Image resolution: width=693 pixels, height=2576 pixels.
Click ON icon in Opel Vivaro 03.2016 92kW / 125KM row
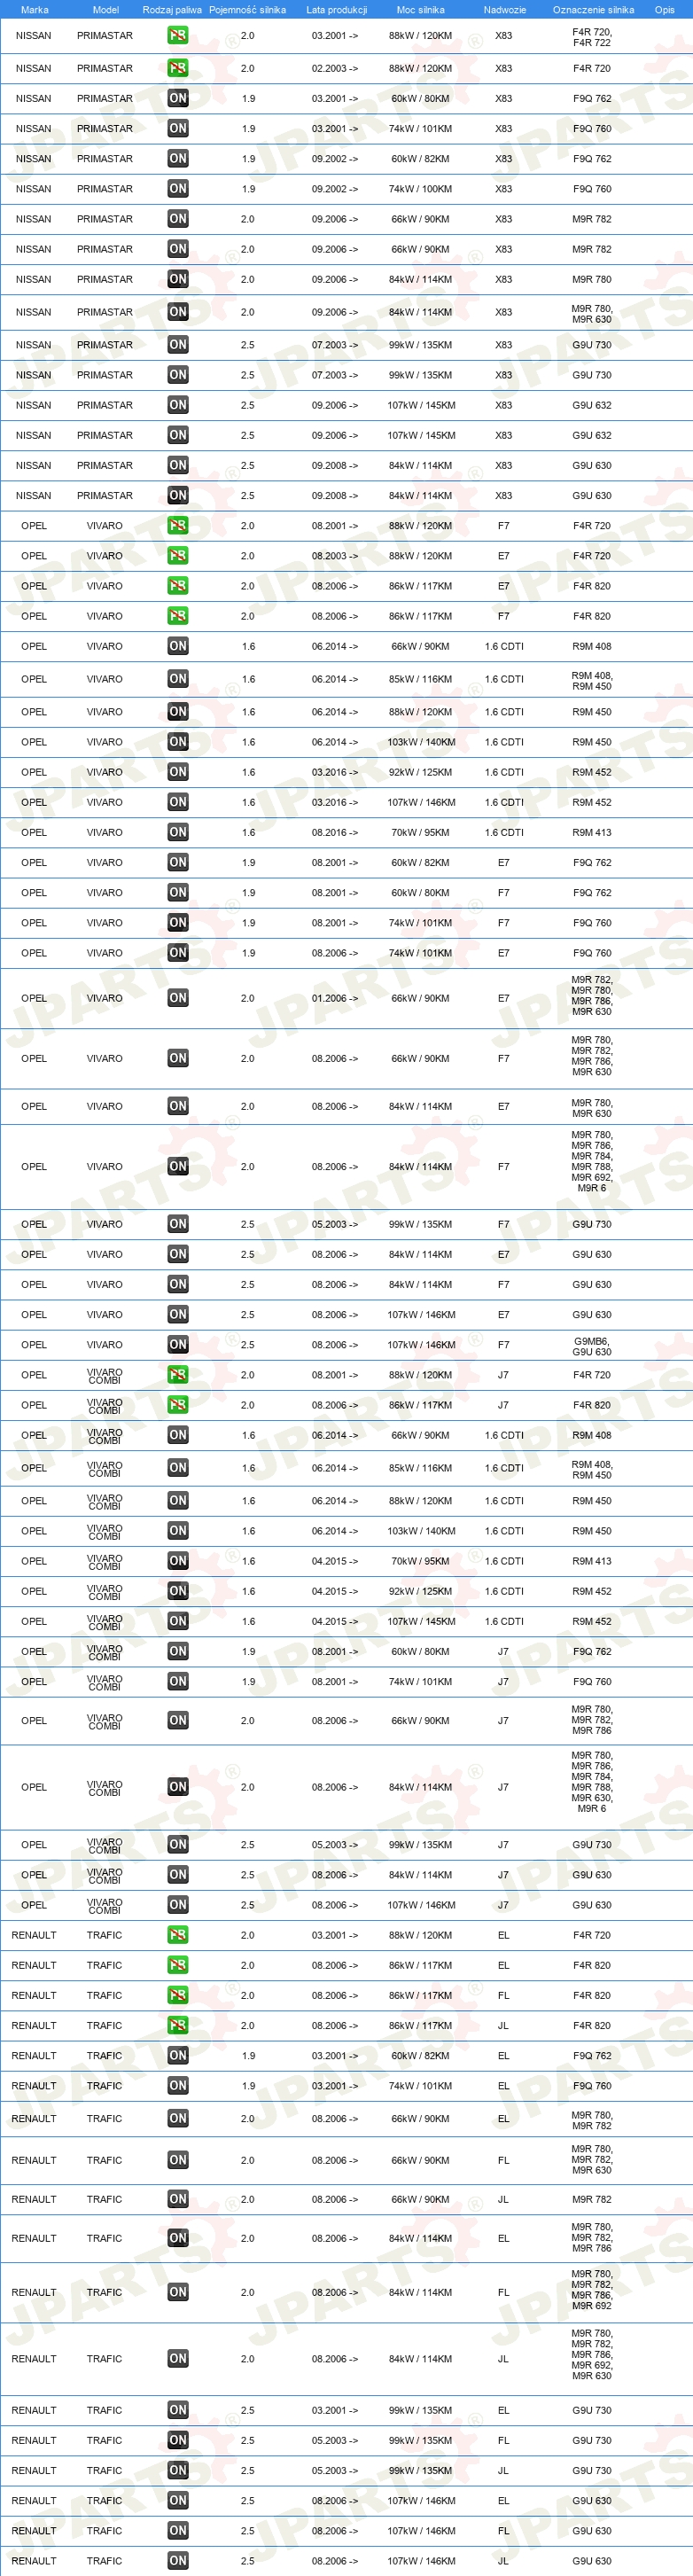point(178,772)
